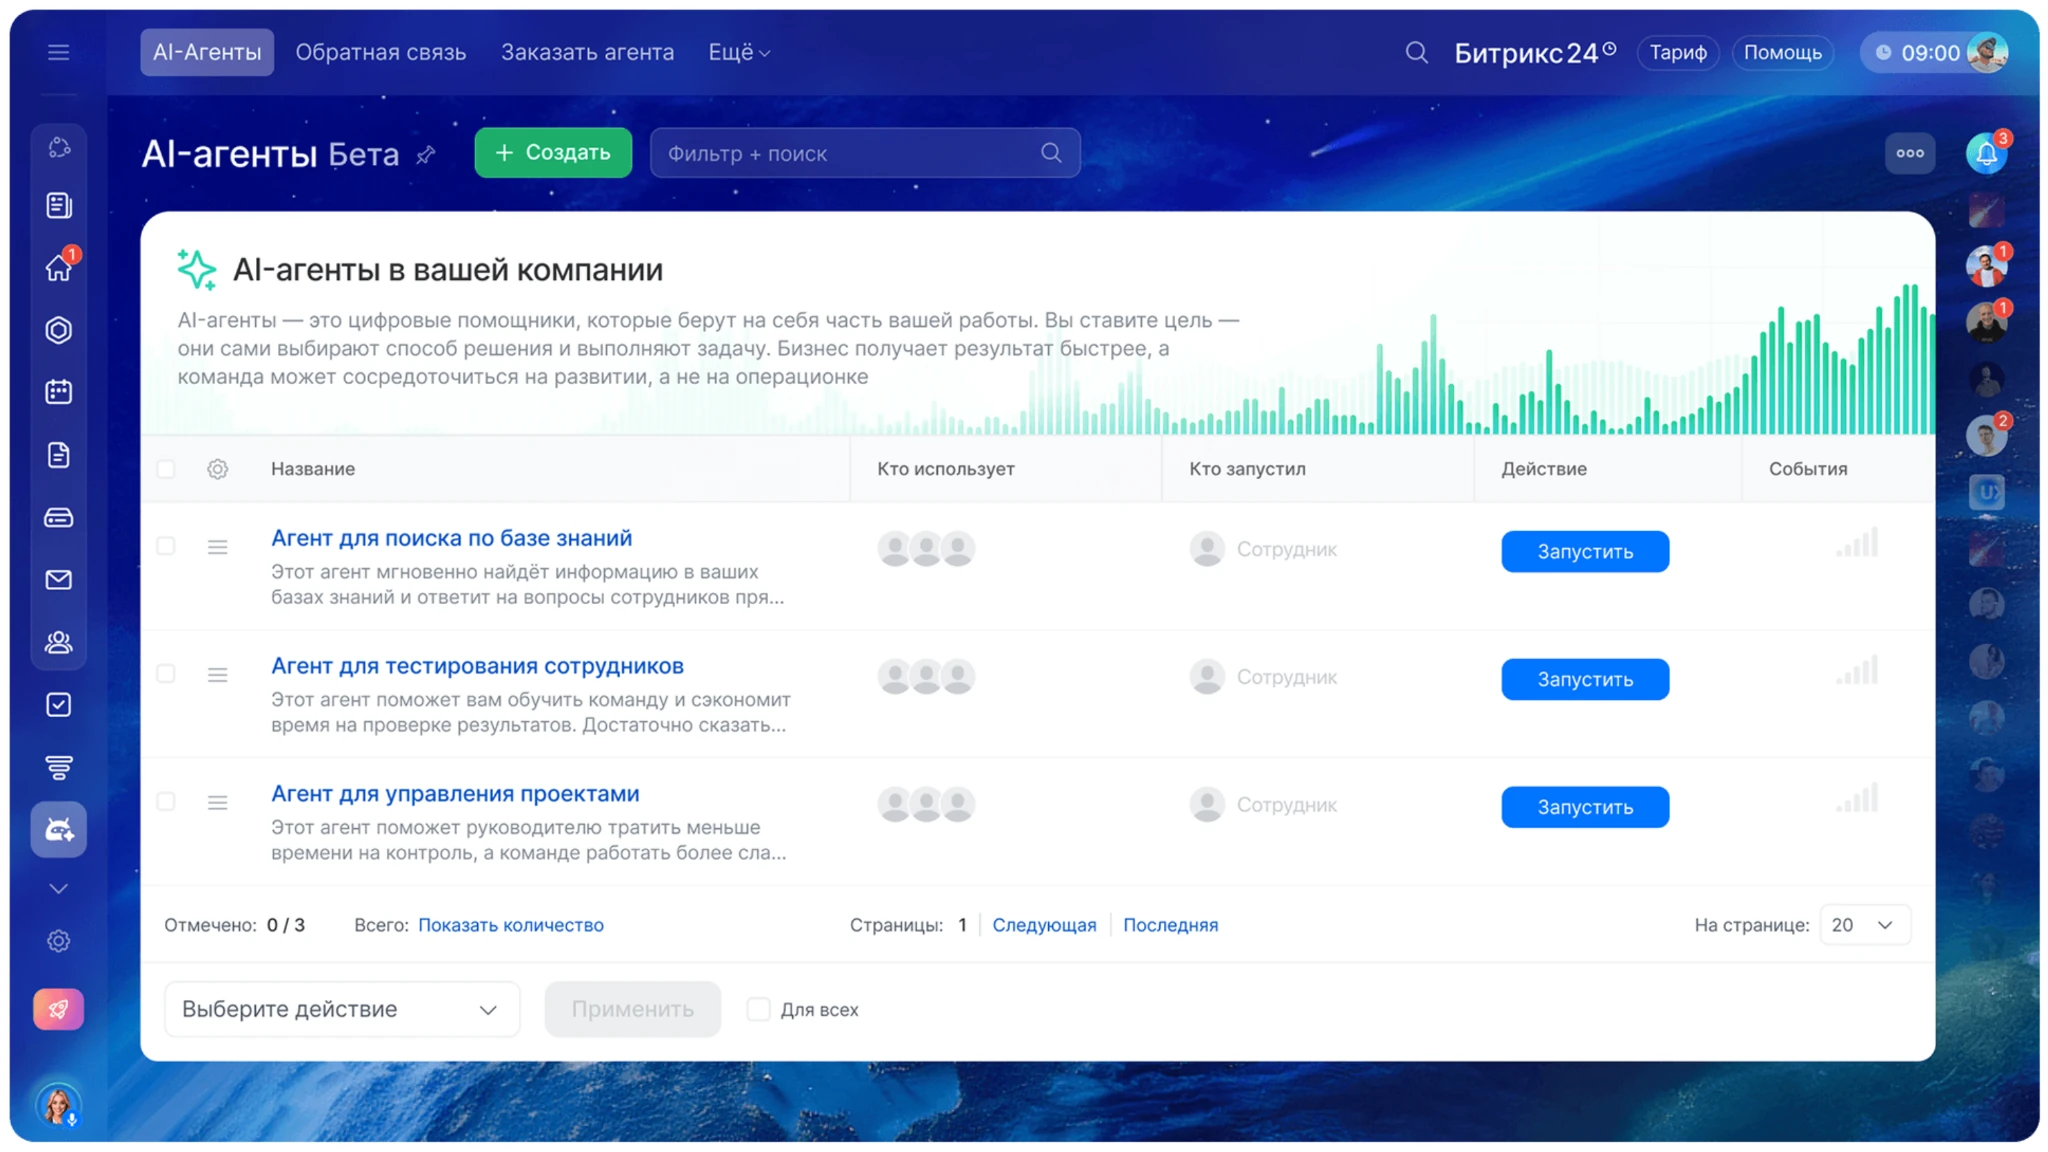Click user avatars for knowledge base agent
The width and height of the screenshot is (2048, 1152).
[x=926, y=548]
